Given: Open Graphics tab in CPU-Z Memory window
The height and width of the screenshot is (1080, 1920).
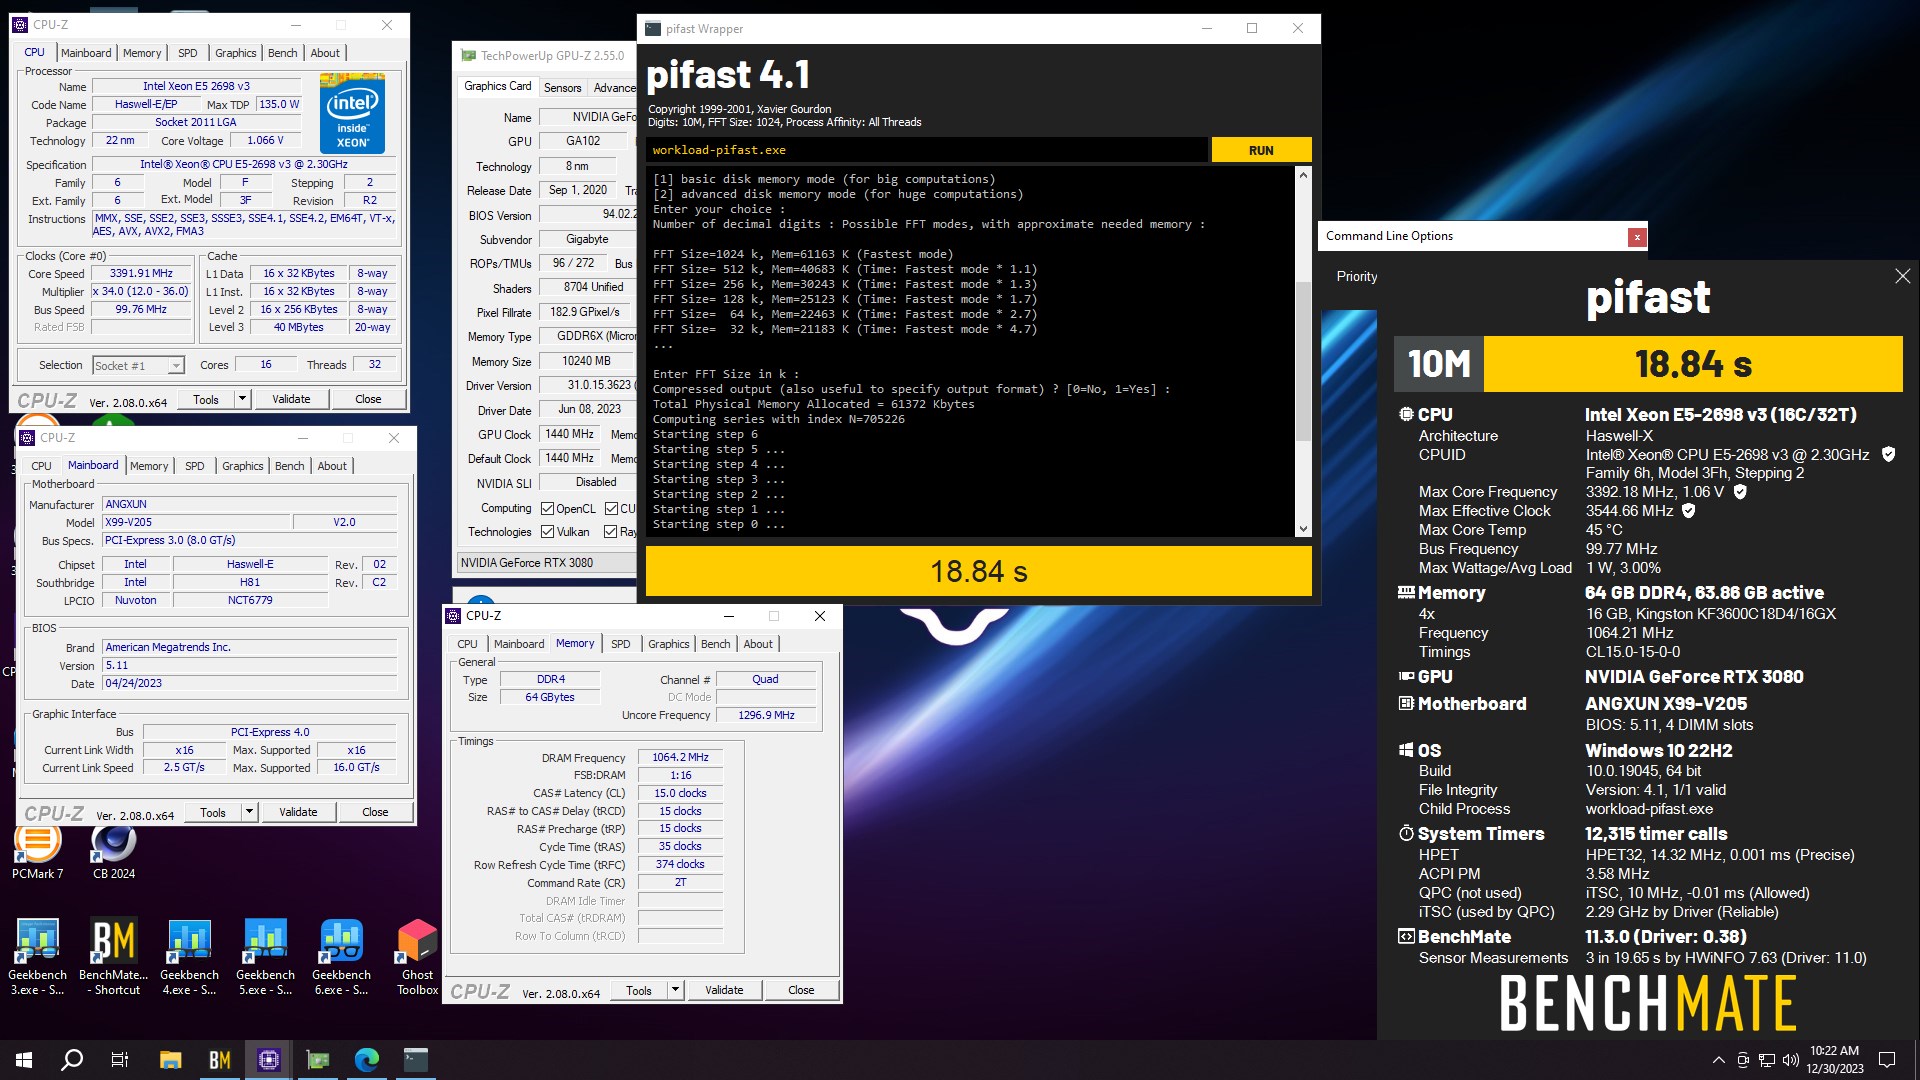Looking at the screenshot, I should pyautogui.click(x=668, y=644).
